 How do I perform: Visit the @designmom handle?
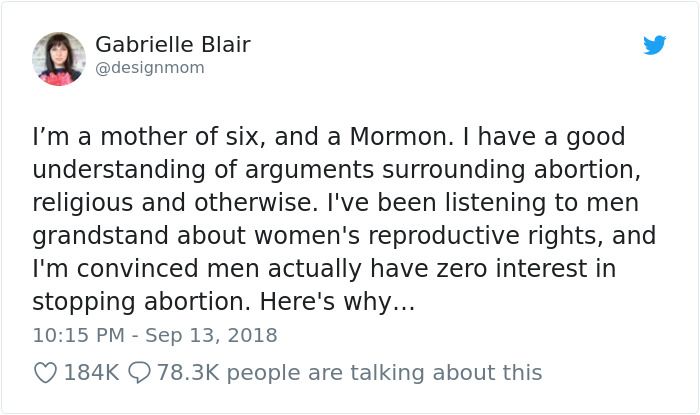tap(149, 68)
